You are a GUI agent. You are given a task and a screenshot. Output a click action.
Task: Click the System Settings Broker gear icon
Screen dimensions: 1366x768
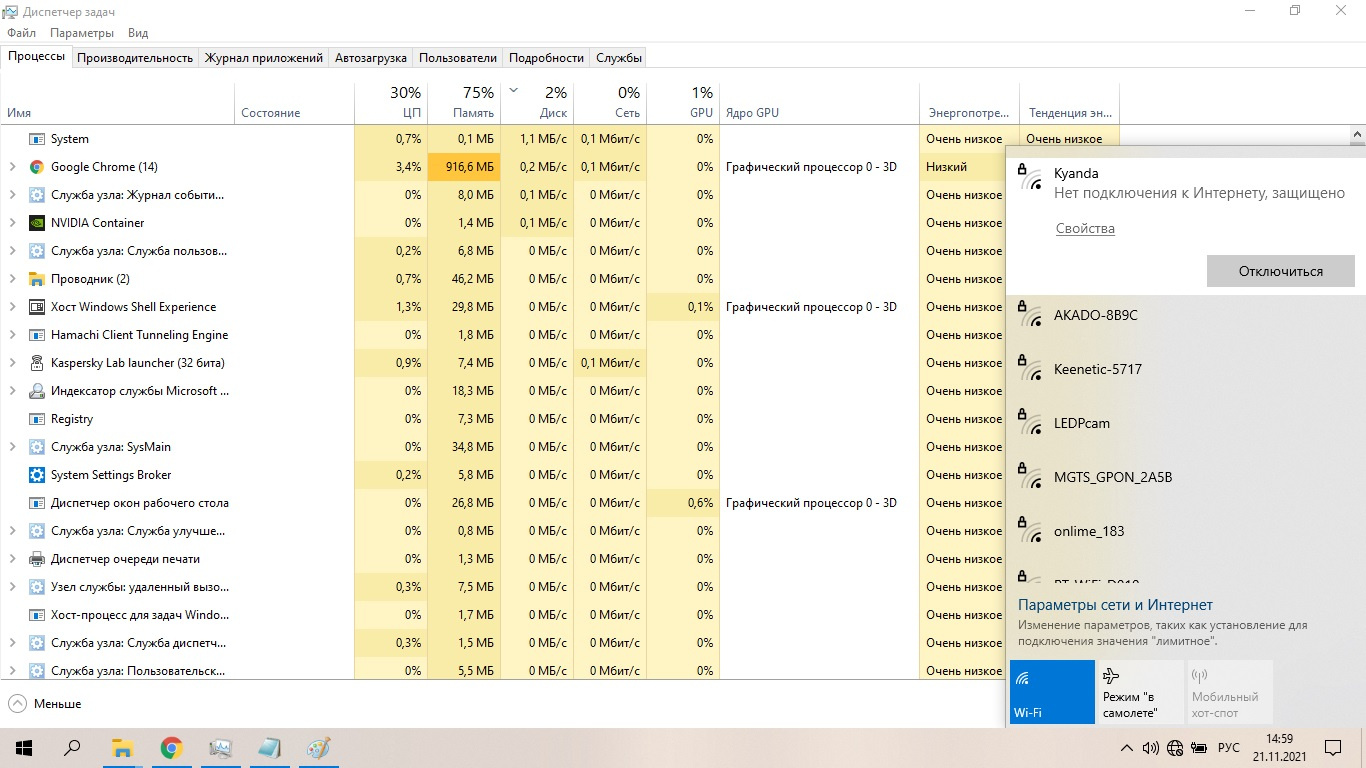37,475
